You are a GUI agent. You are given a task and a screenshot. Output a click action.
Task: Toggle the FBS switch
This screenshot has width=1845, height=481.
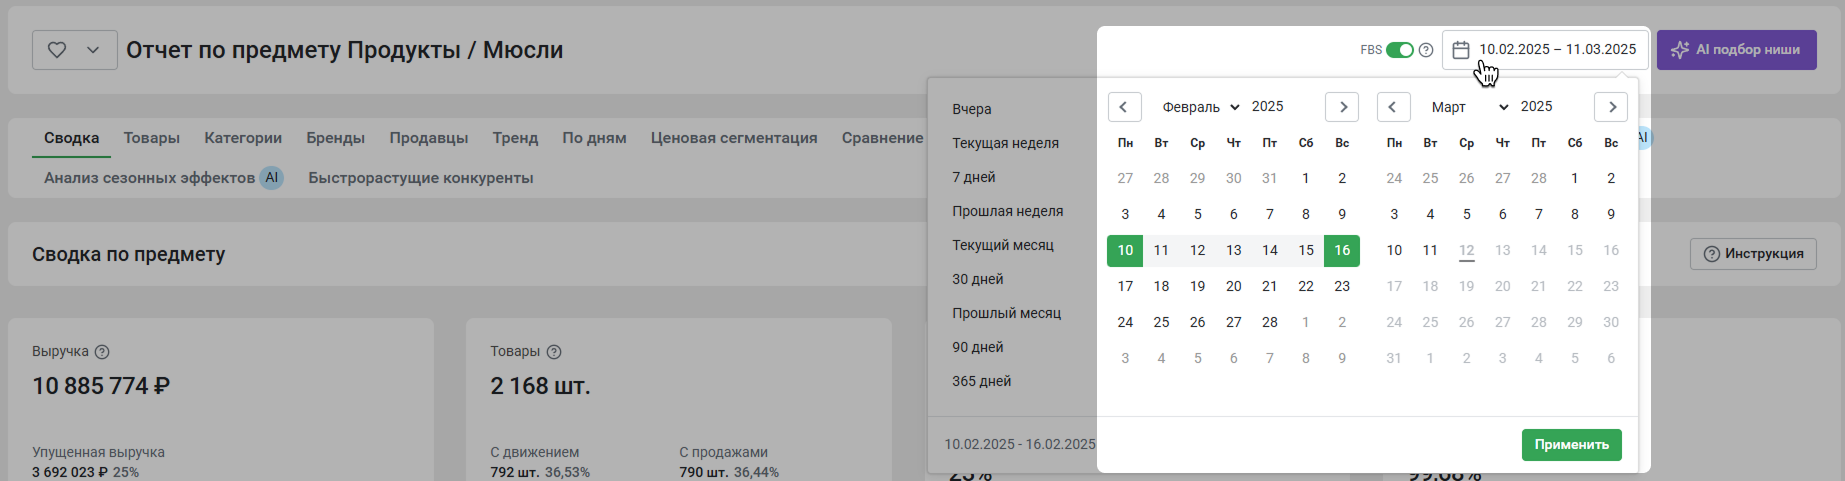(x=1400, y=50)
